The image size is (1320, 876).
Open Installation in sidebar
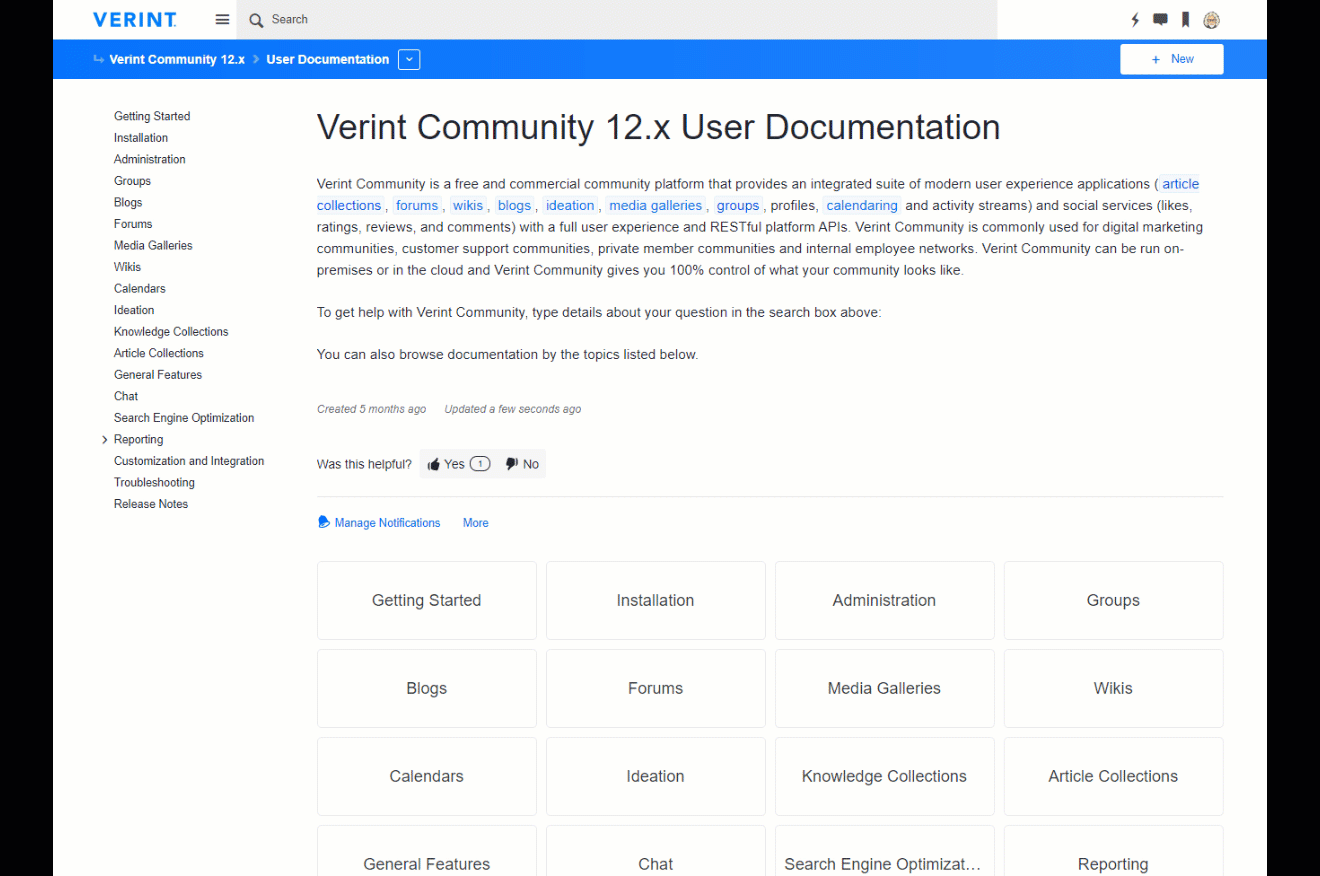point(141,138)
